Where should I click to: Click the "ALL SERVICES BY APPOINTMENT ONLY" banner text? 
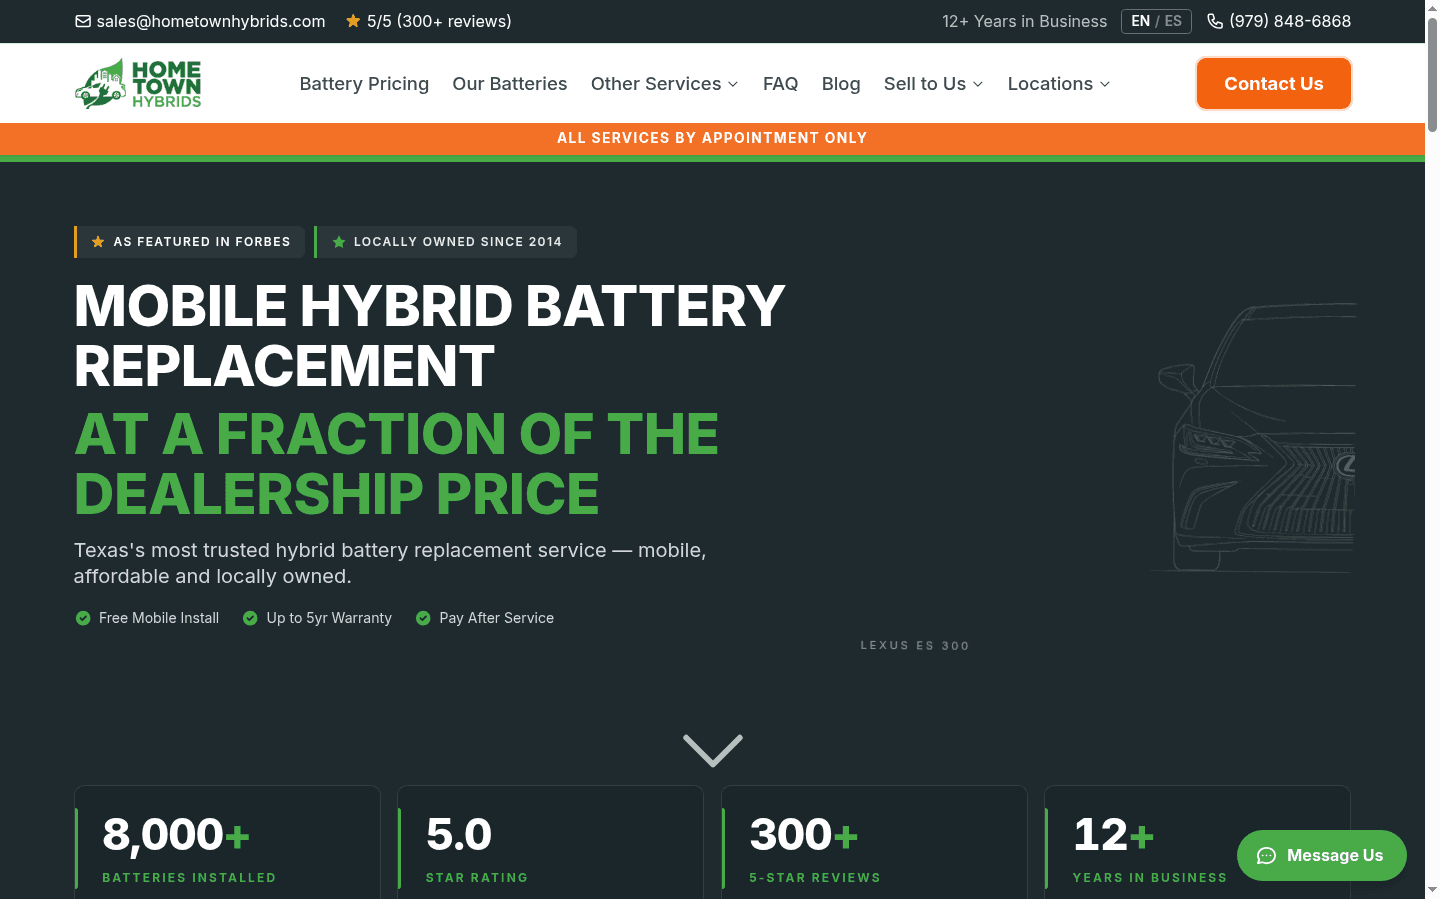pyautogui.click(x=712, y=138)
